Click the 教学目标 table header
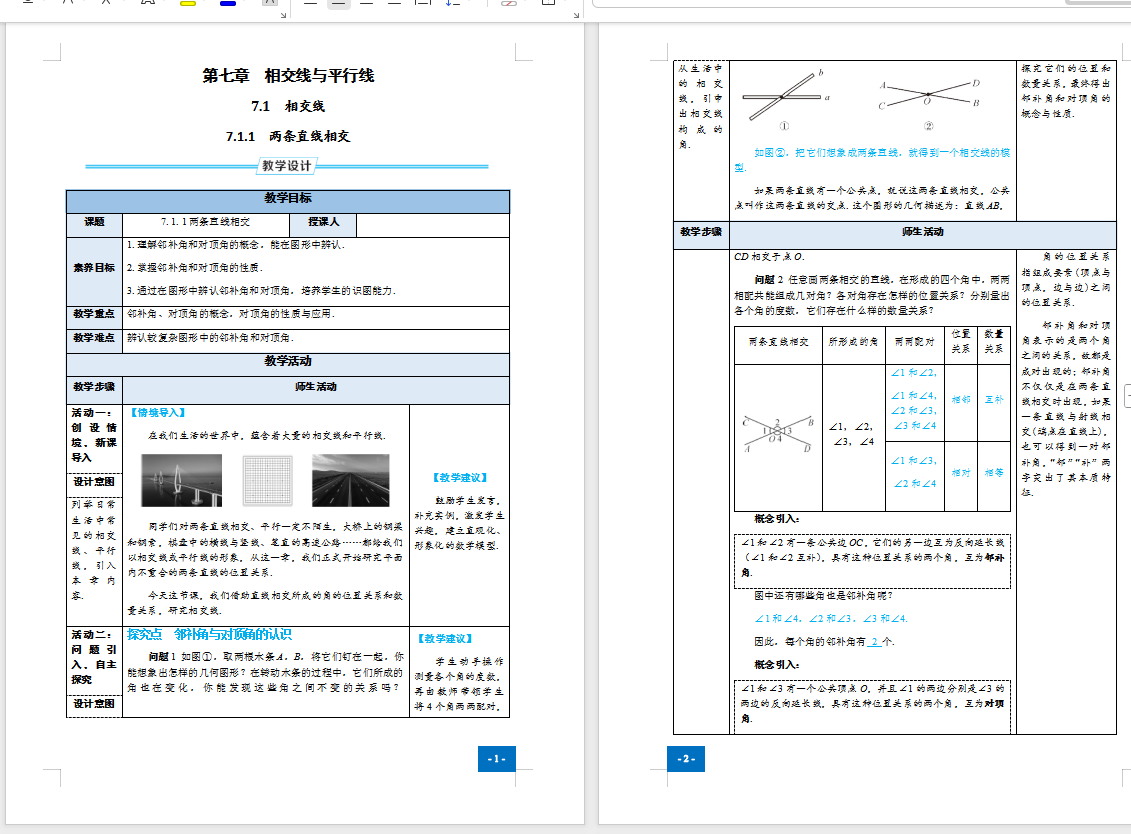 tap(288, 199)
